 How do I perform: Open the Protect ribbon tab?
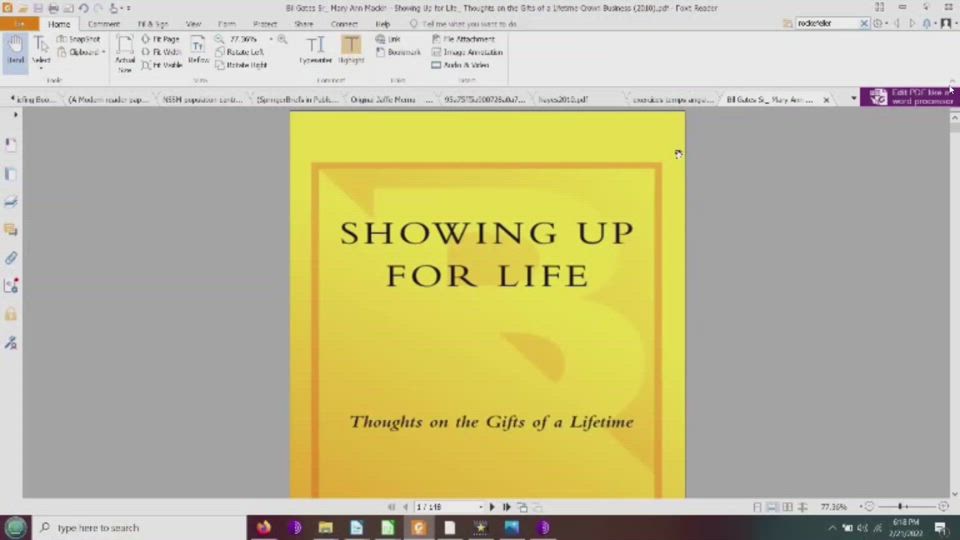(265, 24)
